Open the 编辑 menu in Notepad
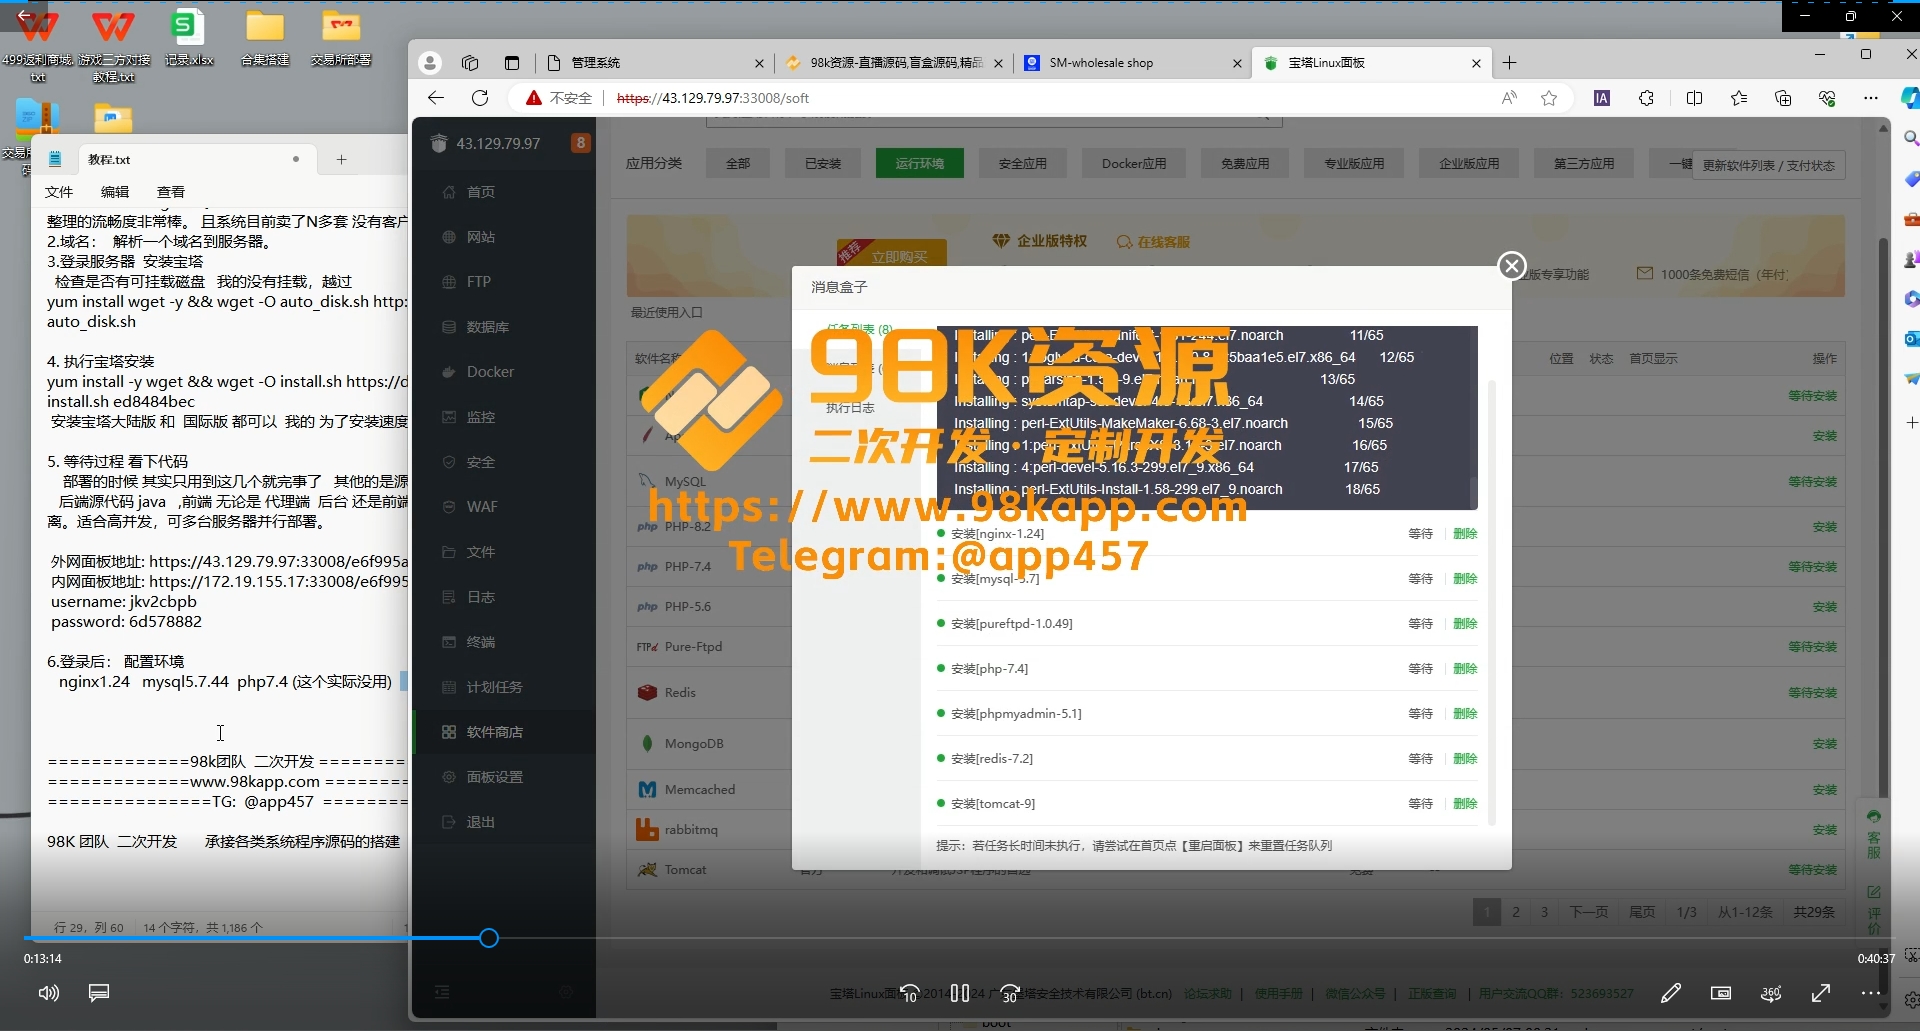The height and width of the screenshot is (1031, 1920). (115, 192)
